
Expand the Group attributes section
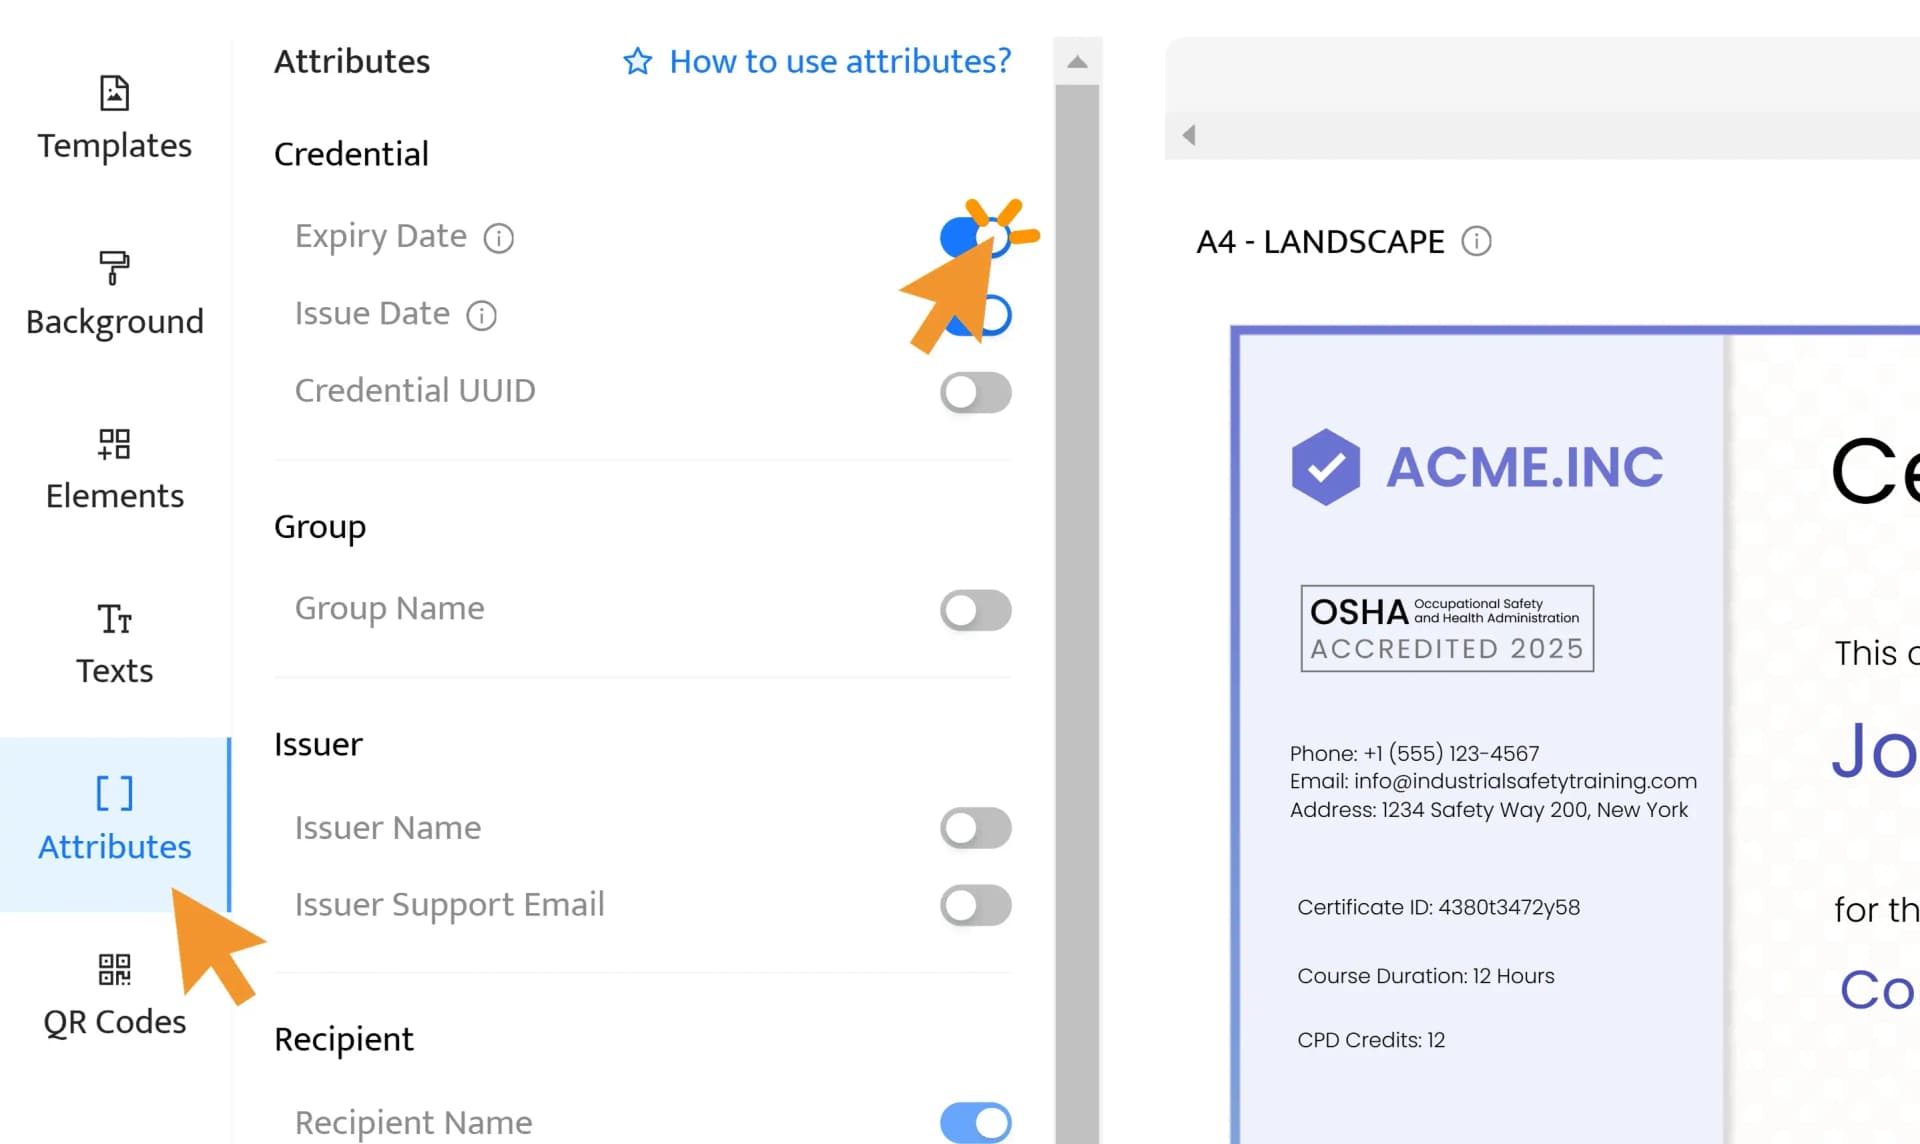tap(320, 526)
